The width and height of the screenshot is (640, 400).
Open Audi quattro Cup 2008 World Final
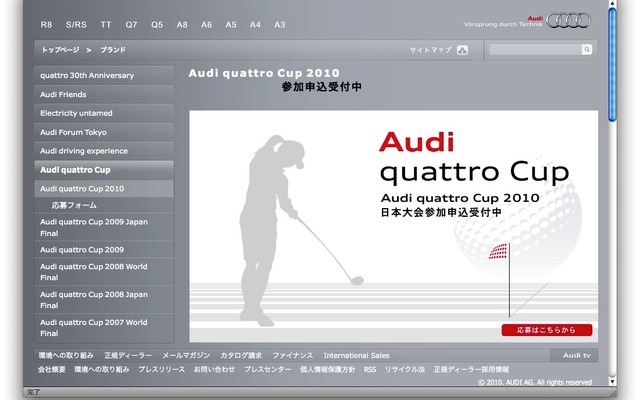pos(104,272)
